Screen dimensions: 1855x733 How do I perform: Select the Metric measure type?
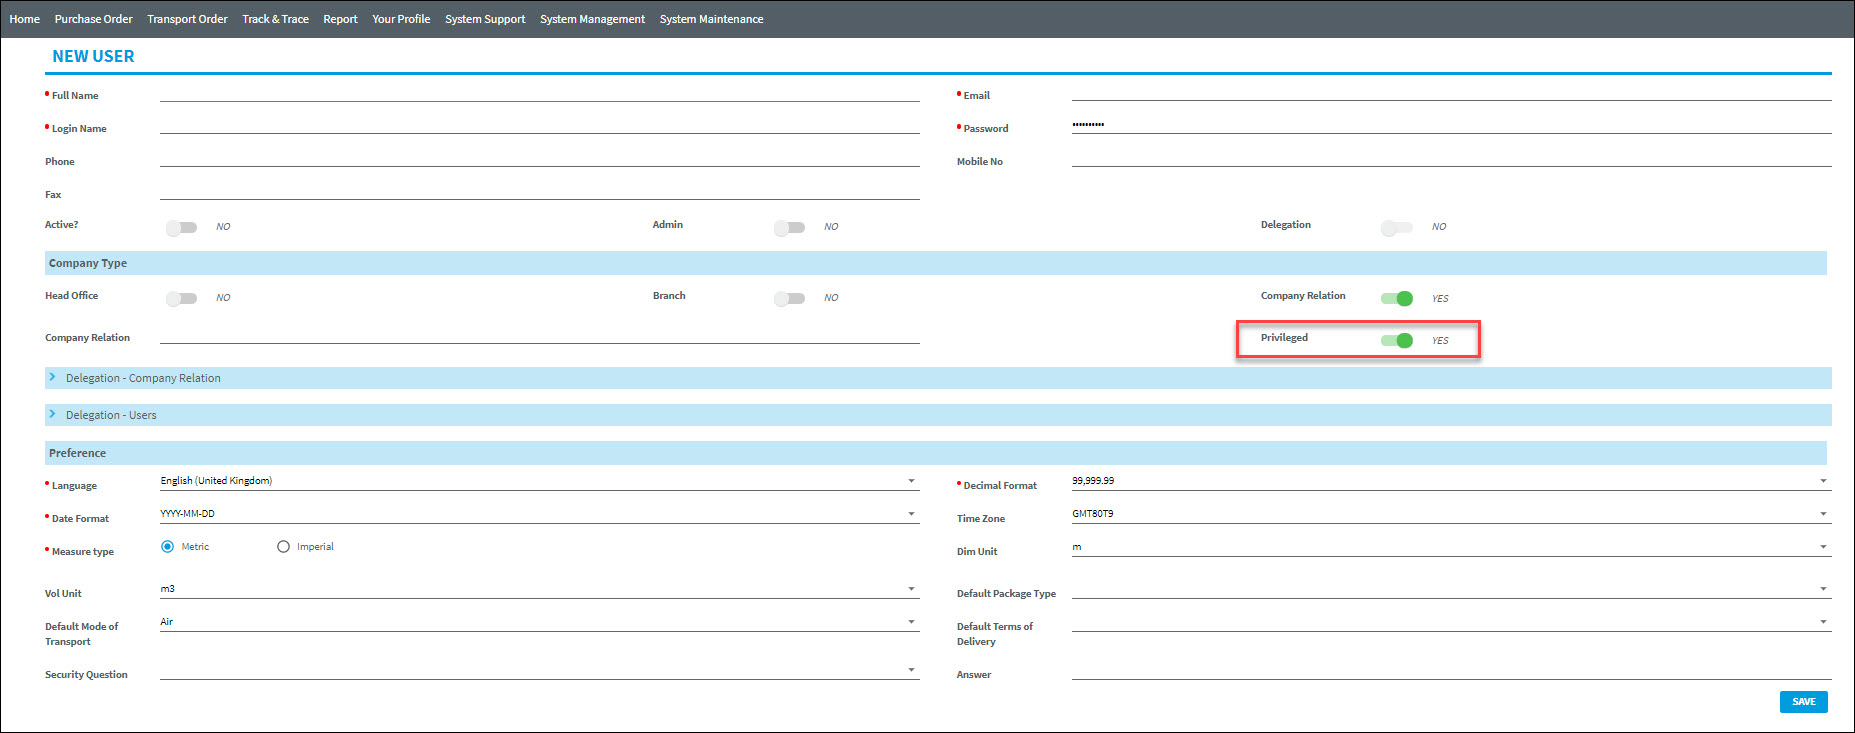pos(167,547)
